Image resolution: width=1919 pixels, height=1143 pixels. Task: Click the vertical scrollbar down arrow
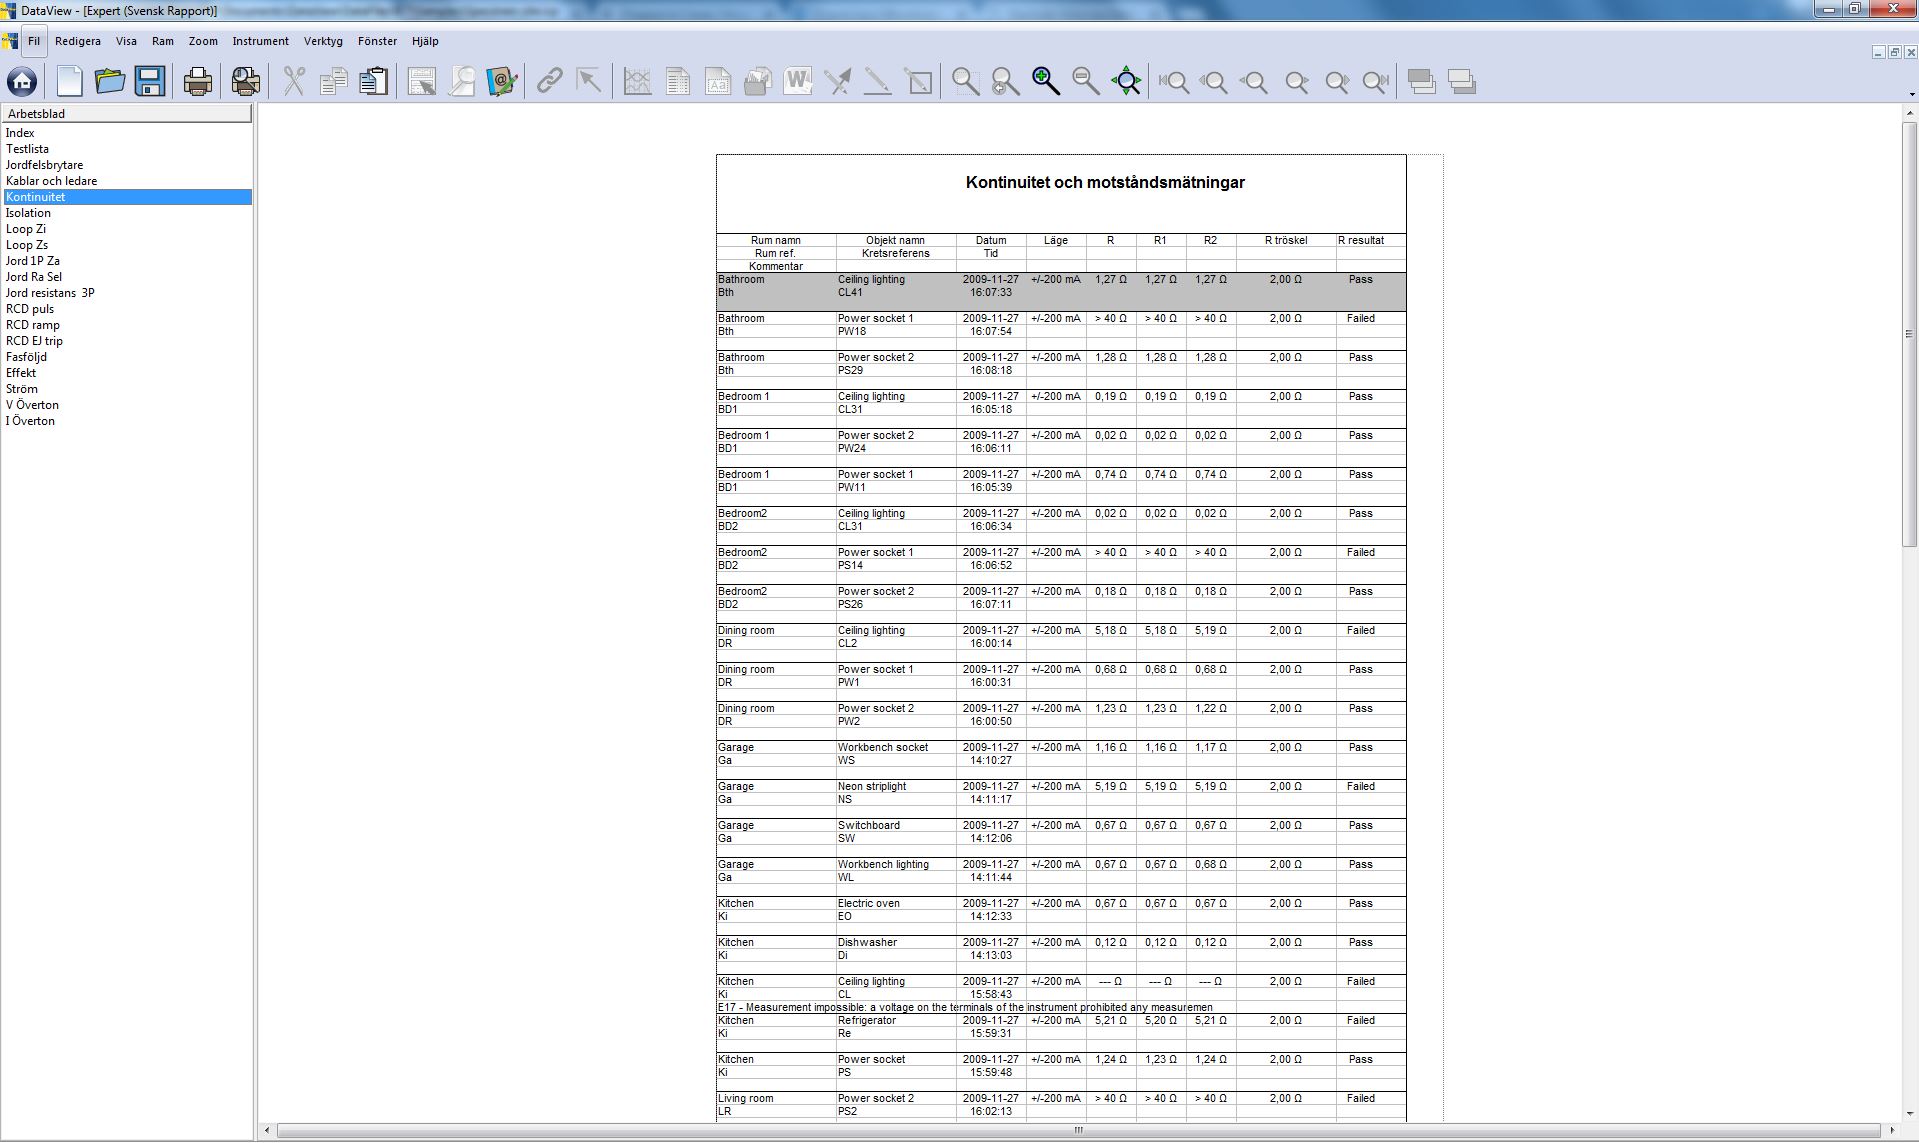coord(1909,1113)
